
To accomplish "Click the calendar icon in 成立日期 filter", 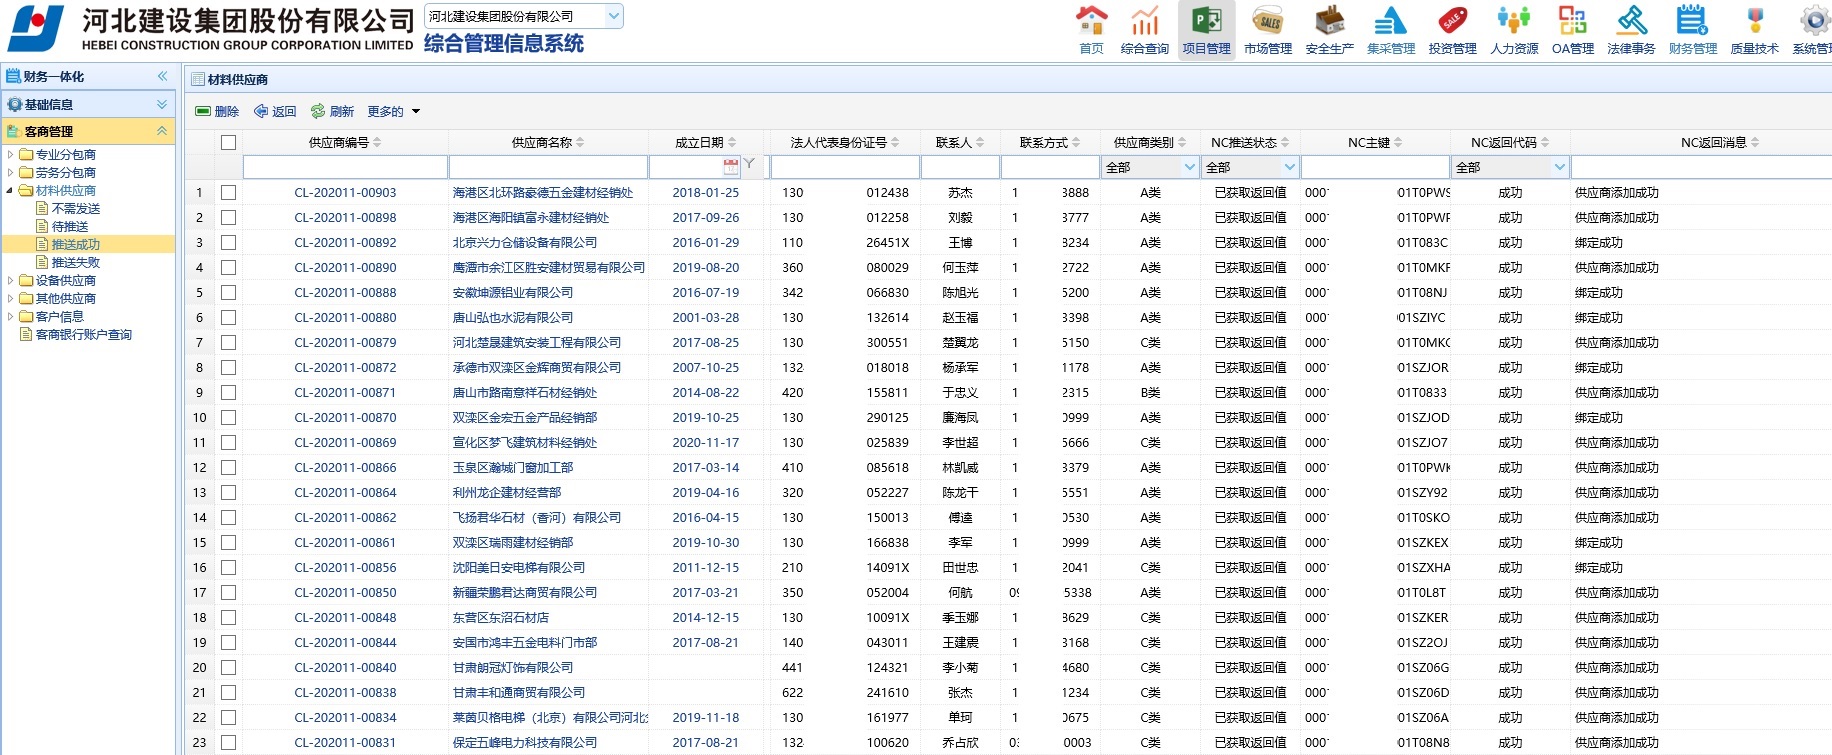I will [x=731, y=167].
